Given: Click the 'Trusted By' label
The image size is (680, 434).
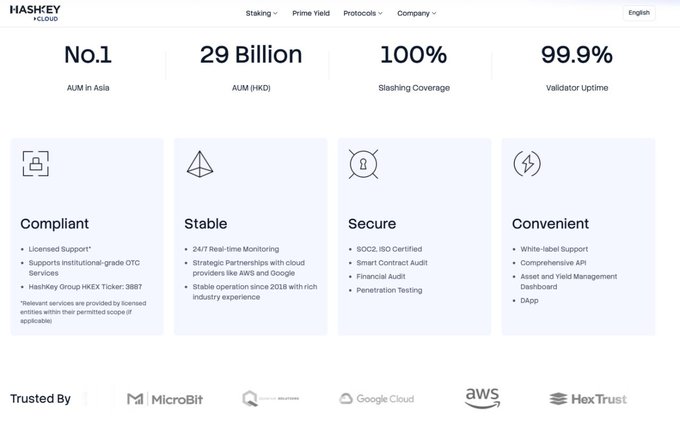Looking at the screenshot, I should [40, 399].
